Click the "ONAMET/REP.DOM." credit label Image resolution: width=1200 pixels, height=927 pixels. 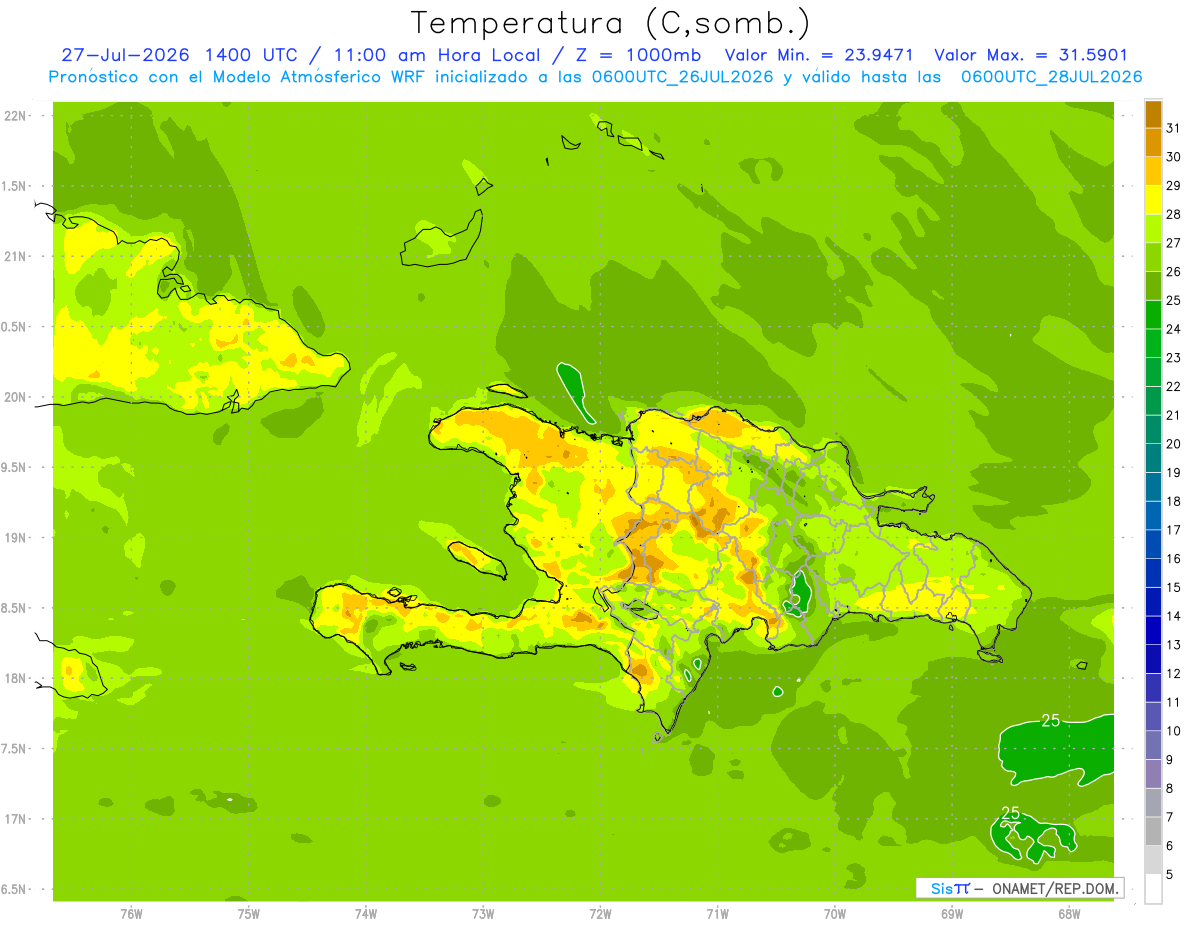pos(1056,888)
